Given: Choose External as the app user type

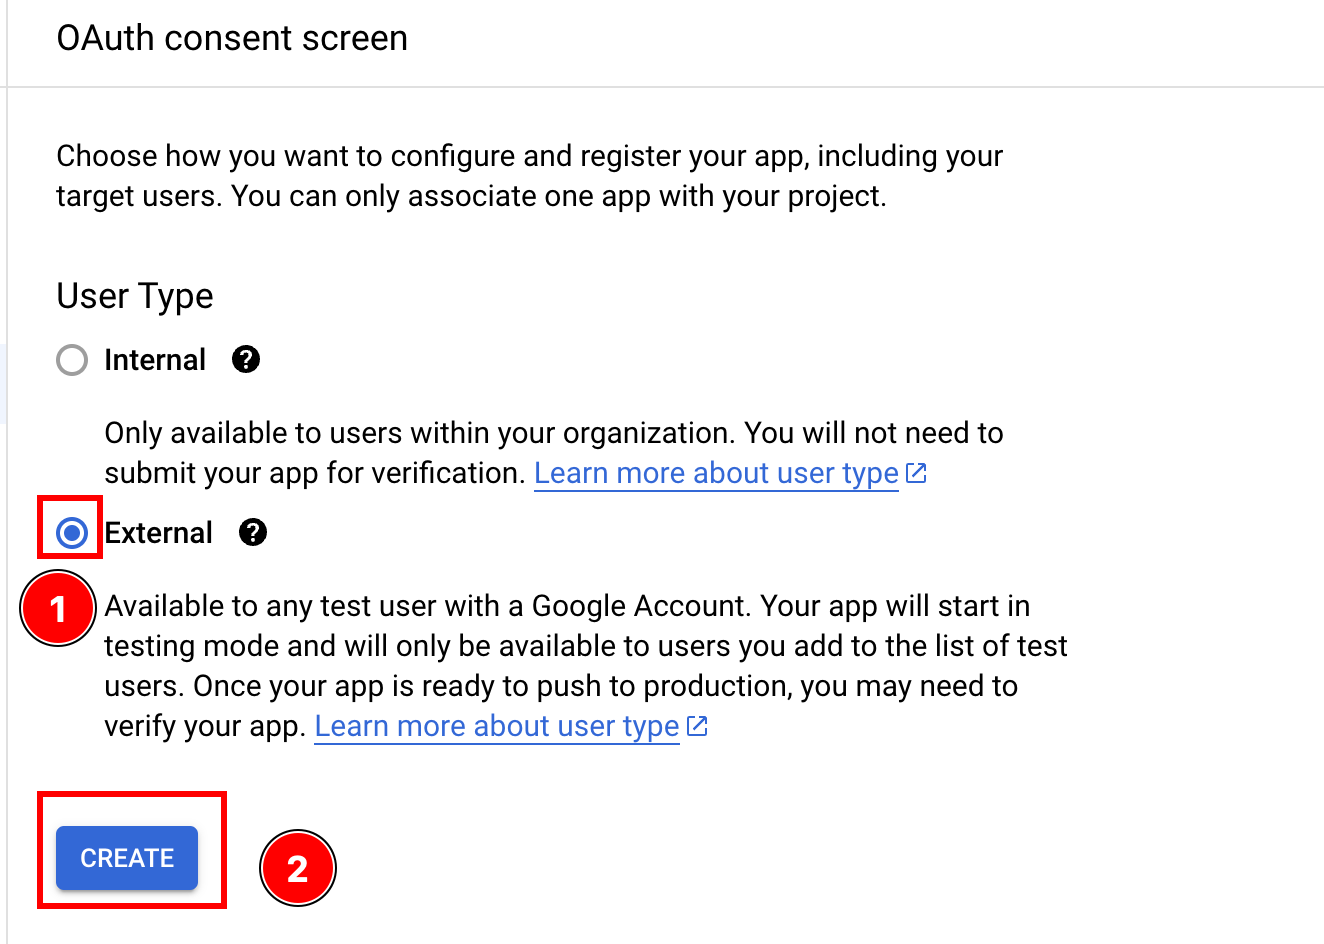Looking at the screenshot, I should [71, 532].
